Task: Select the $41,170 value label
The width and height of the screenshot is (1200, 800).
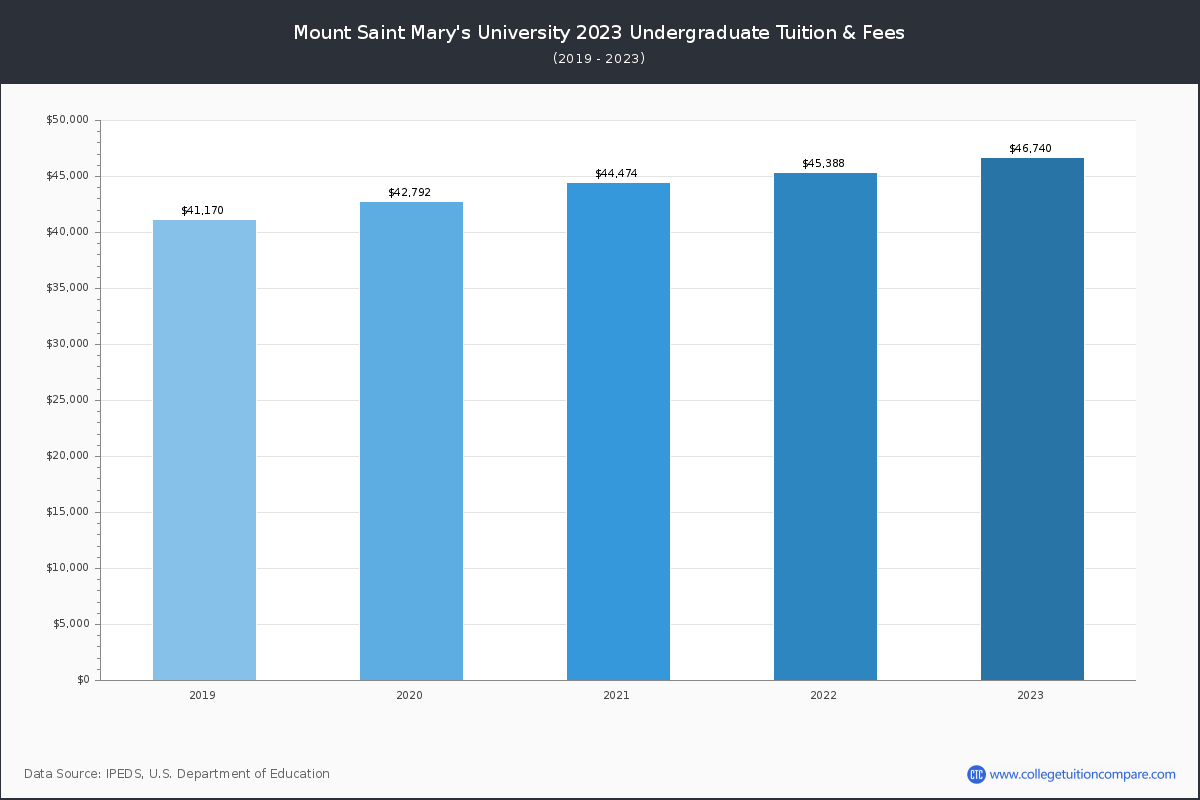Action: point(203,211)
